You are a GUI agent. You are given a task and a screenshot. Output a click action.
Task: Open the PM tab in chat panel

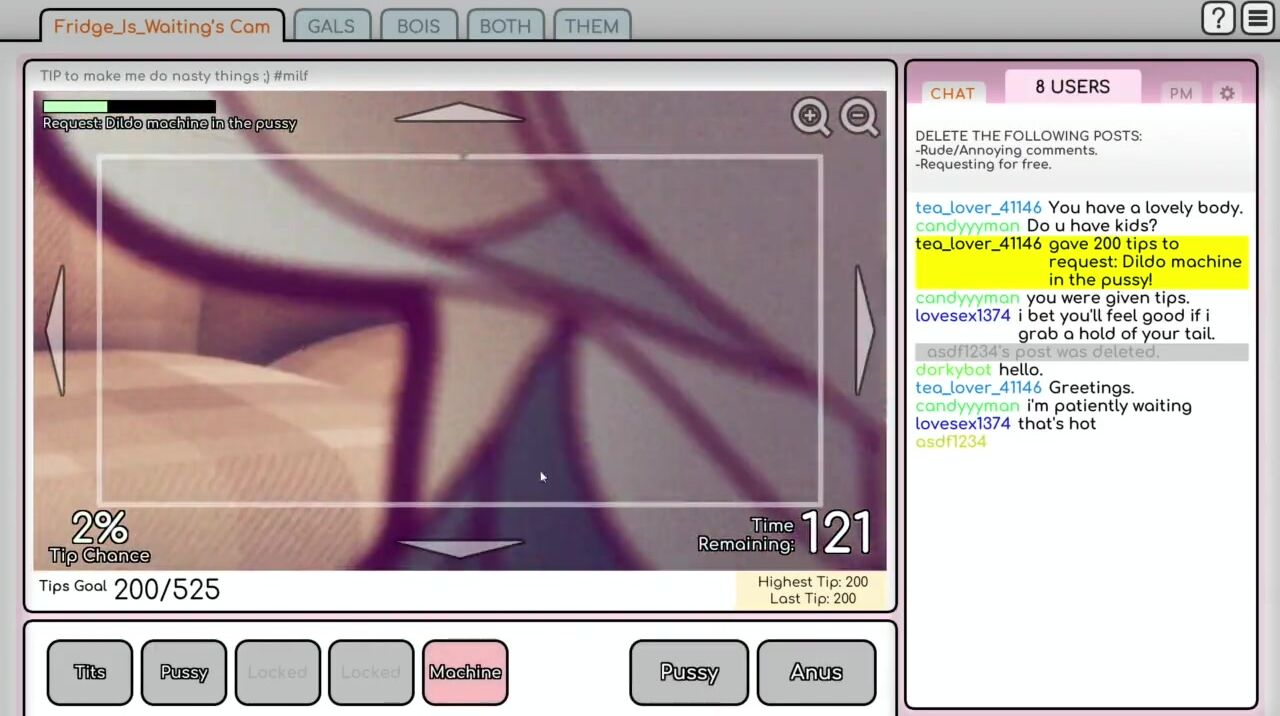click(x=1181, y=93)
